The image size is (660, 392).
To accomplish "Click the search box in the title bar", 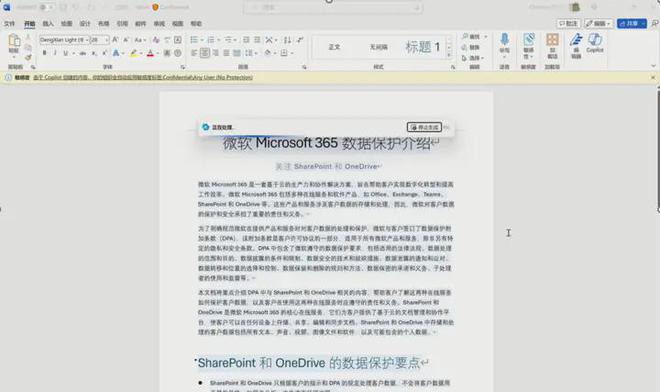I will [333, 7].
